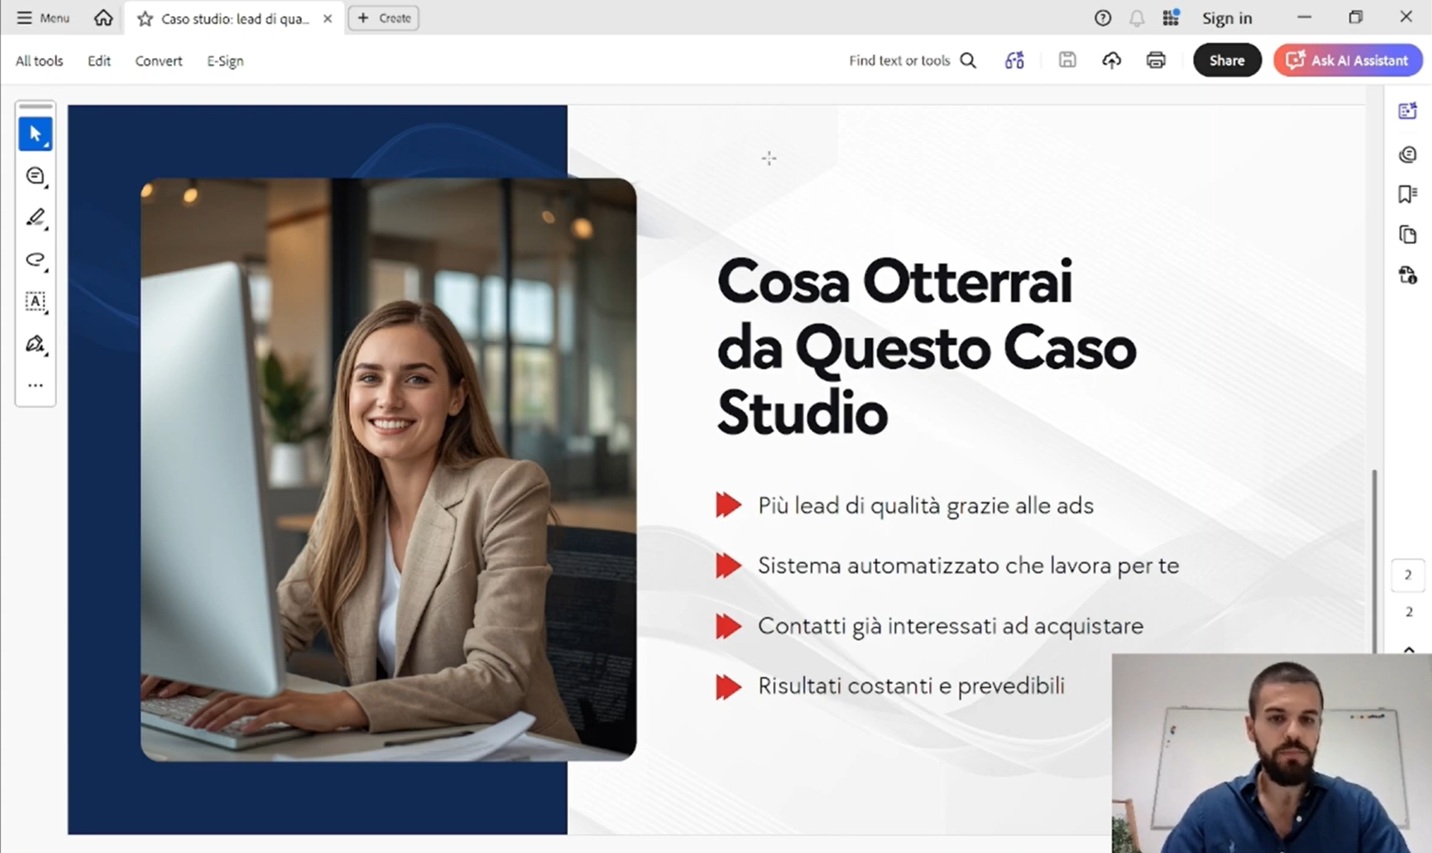Click the Create new tab button
Image resolution: width=1432 pixels, height=853 pixels.
coord(384,18)
